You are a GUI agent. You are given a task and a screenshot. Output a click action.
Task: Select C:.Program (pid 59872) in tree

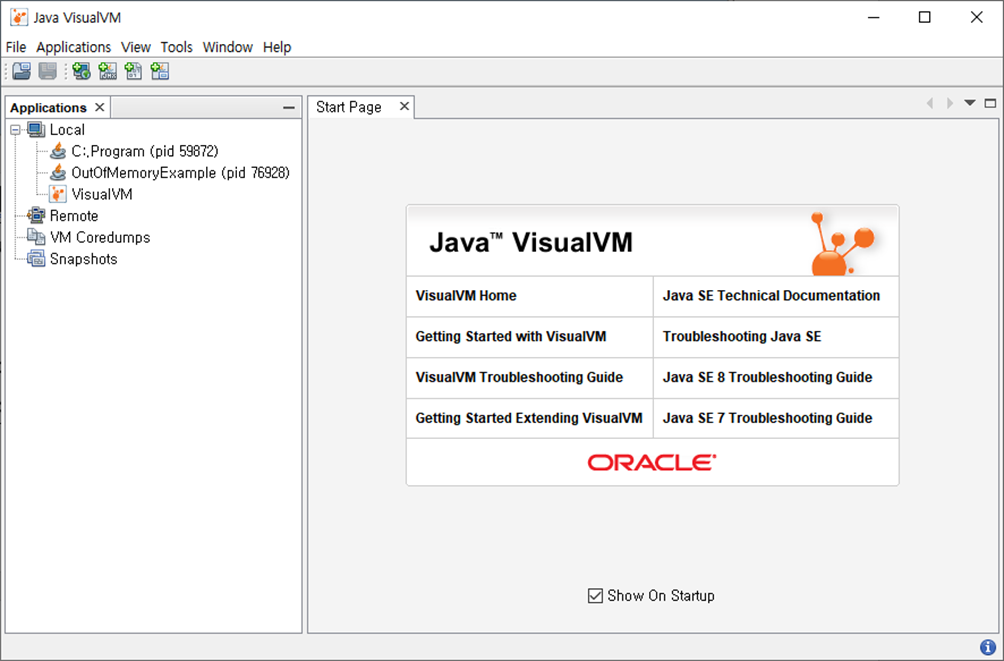145,151
